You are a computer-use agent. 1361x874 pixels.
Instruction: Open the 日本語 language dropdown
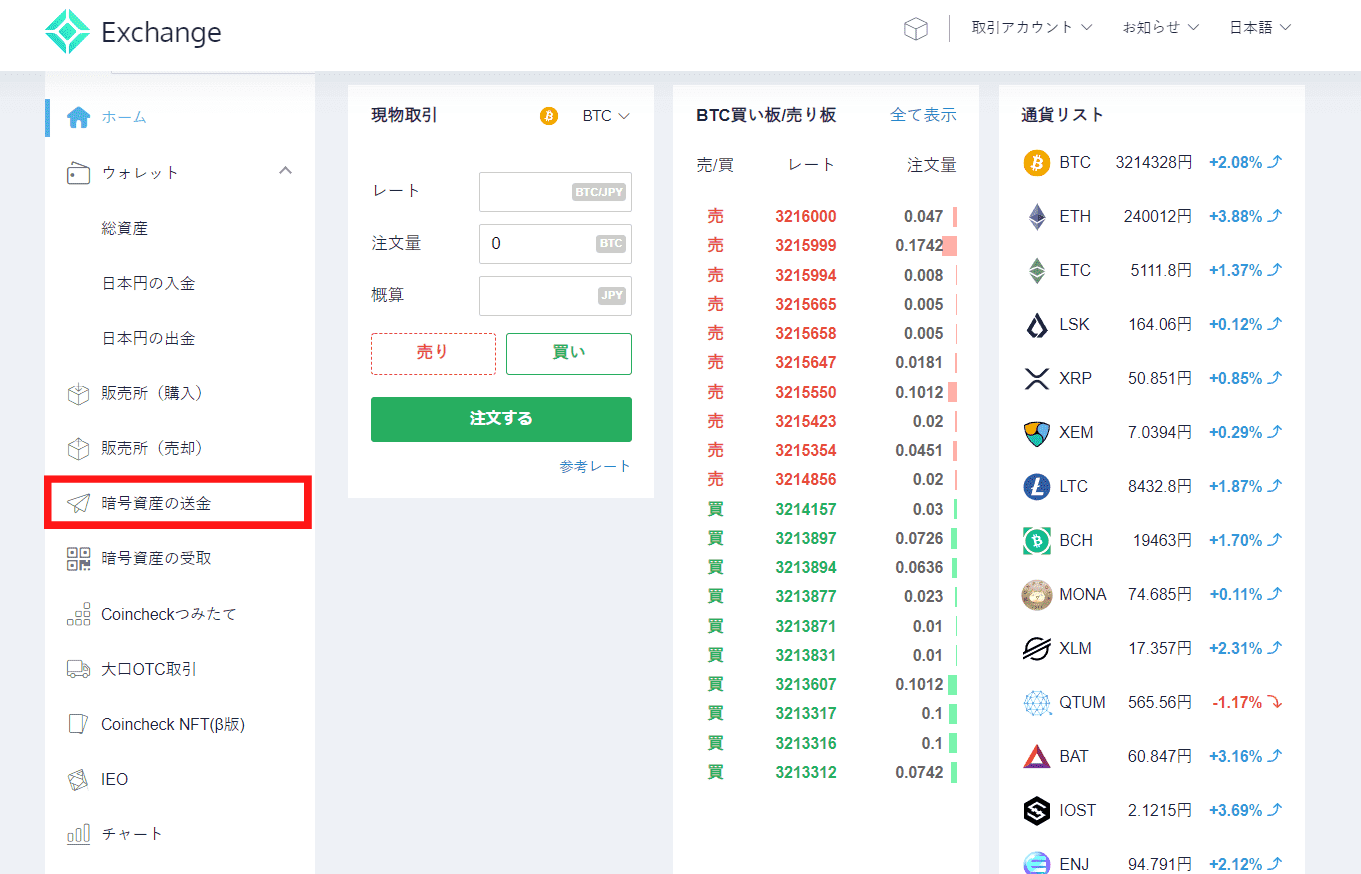[x=1260, y=28]
